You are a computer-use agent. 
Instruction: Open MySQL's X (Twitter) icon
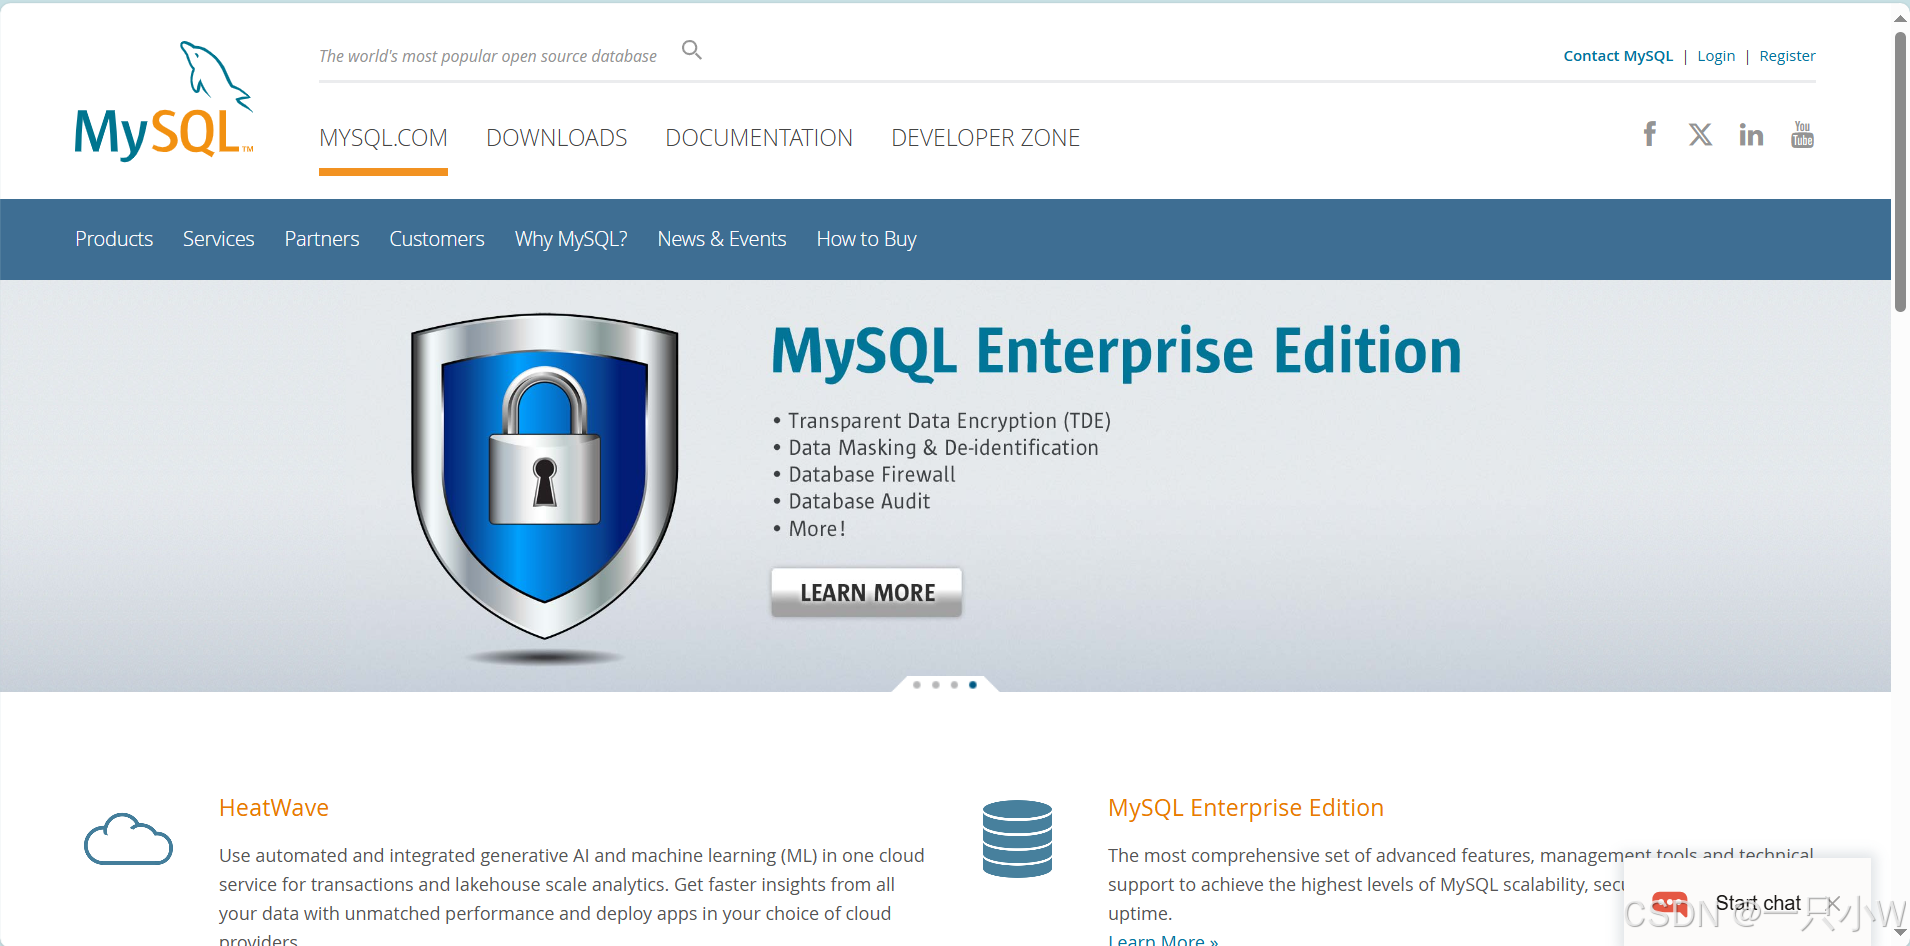1700,134
